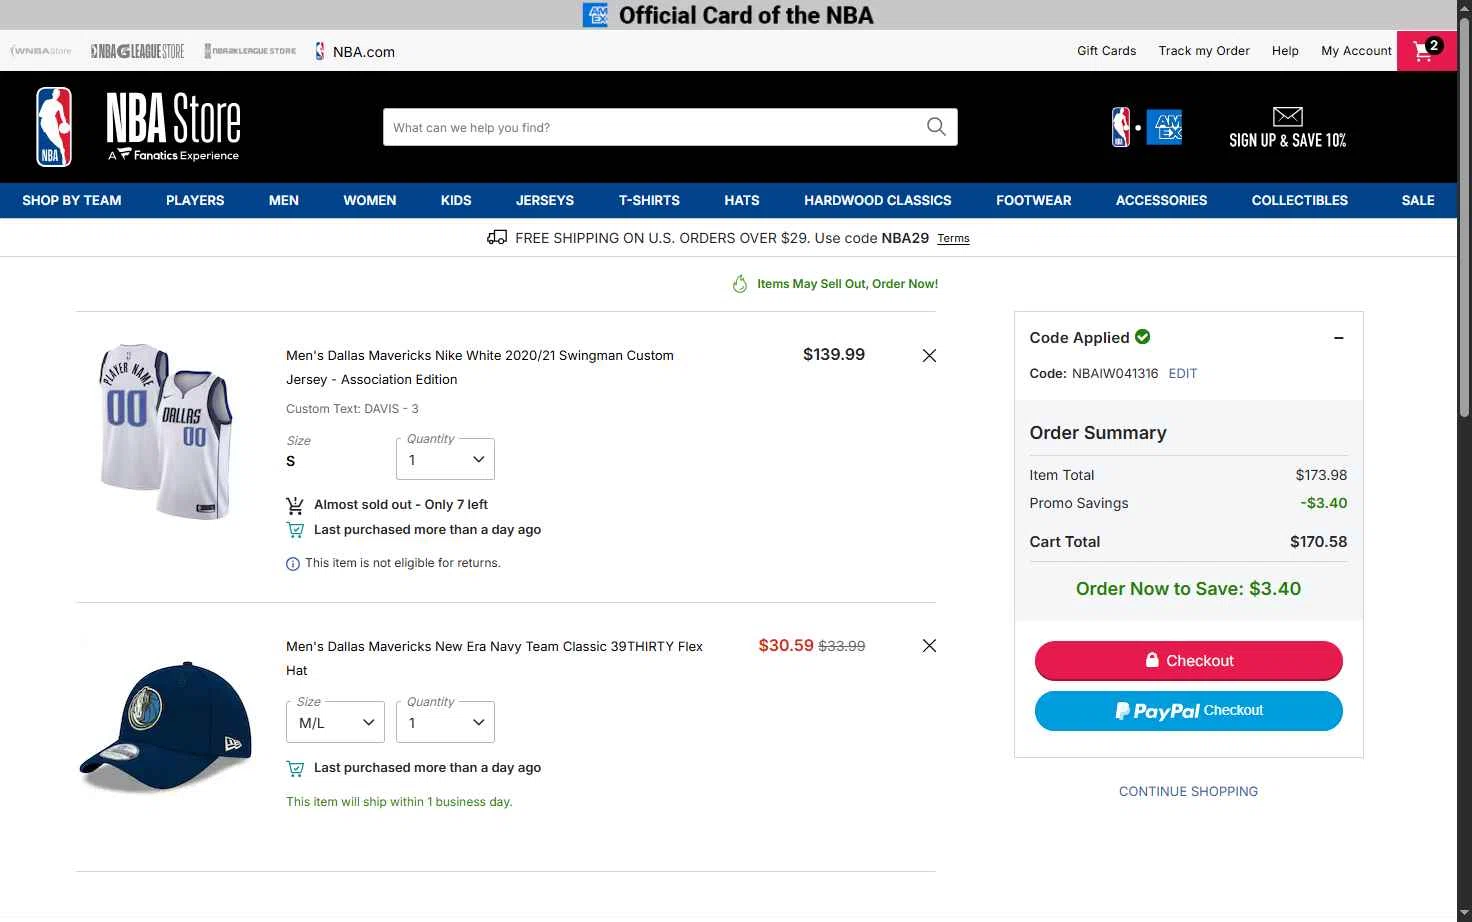Open the Kids menu
1472x922 pixels.
point(456,200)
